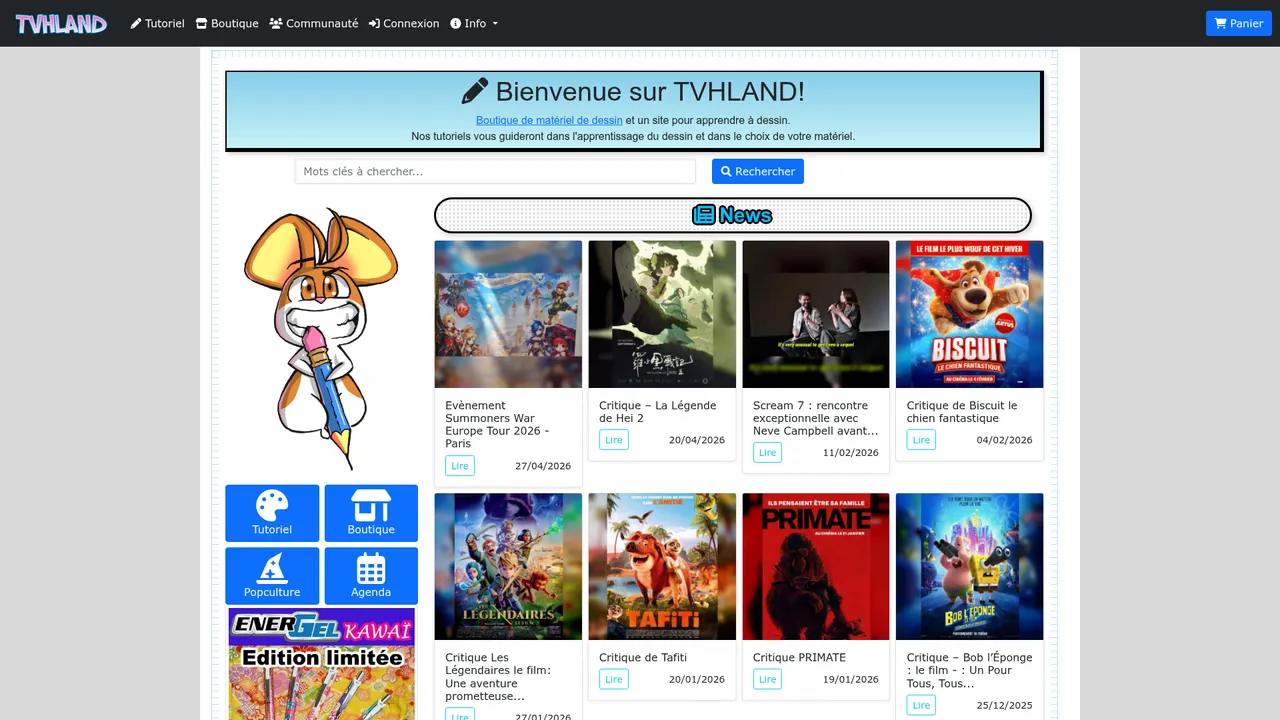Open the Biscuit le chien fantastique poster
Screen dimensions: 1280x720
click(x=969, y=314)
